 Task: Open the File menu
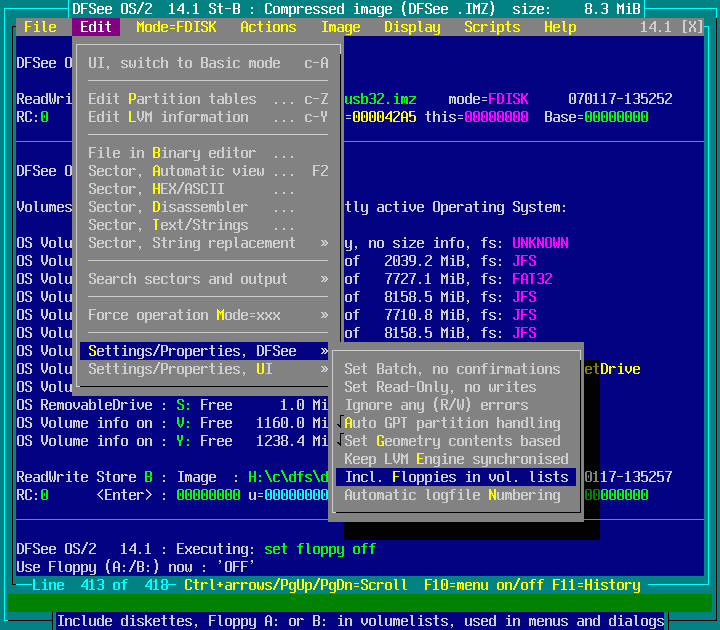click(x=40, y=27)
